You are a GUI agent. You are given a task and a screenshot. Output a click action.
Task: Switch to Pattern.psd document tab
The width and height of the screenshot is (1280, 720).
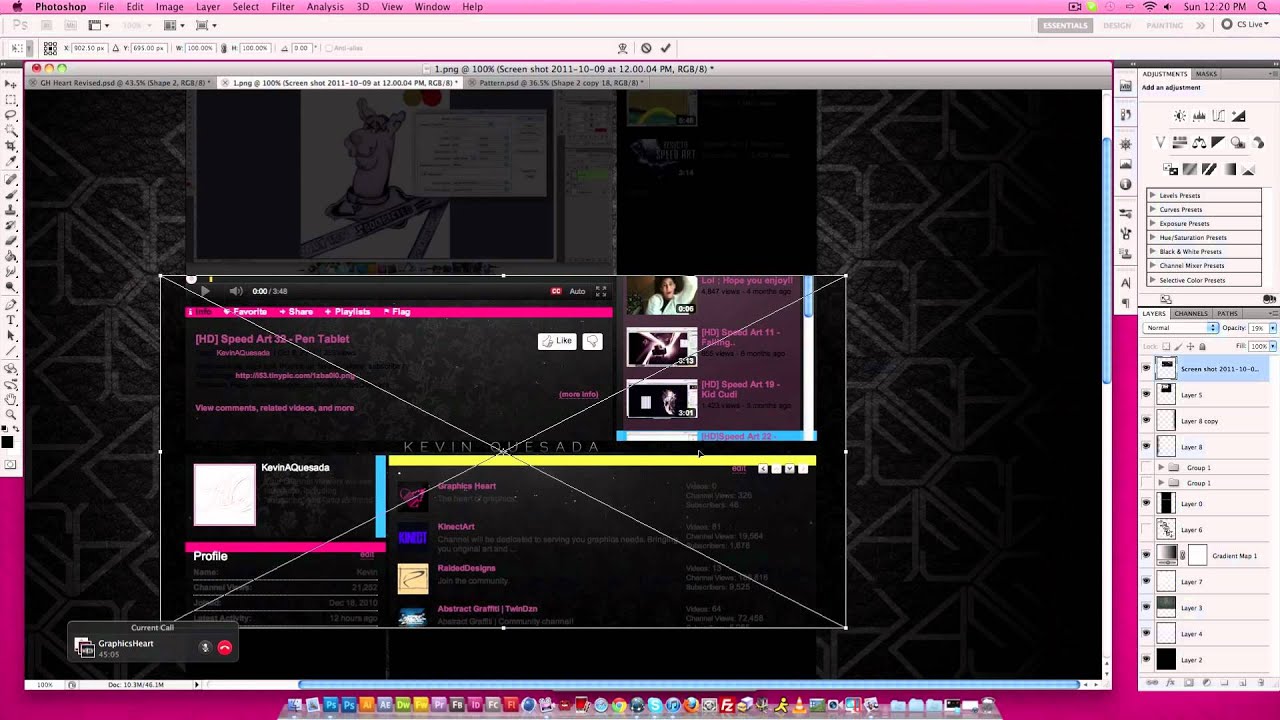click(x=557, y=83)
